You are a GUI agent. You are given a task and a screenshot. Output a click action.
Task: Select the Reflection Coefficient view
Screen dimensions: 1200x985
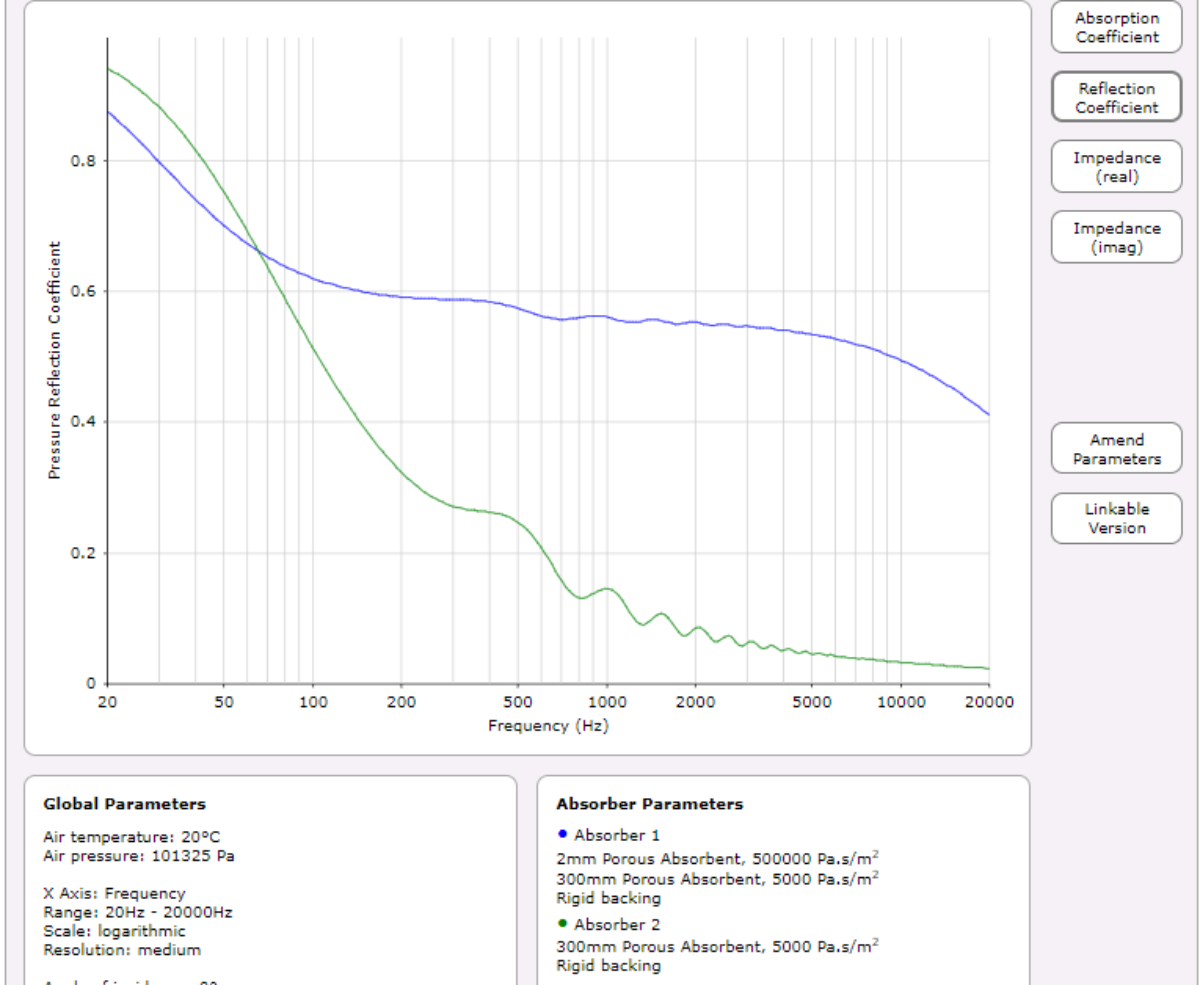tap(1116, 98)
